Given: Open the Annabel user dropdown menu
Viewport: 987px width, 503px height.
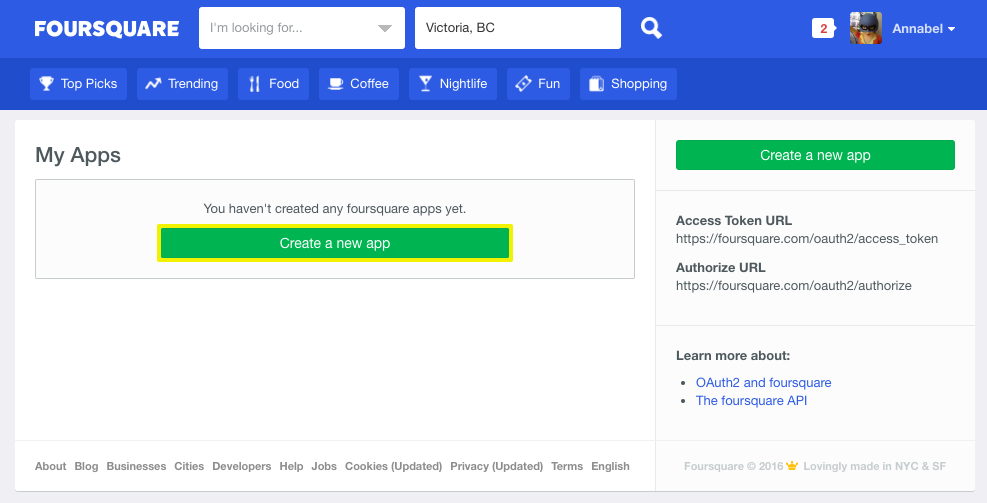Looking at the screenshot, I should 923,28.
